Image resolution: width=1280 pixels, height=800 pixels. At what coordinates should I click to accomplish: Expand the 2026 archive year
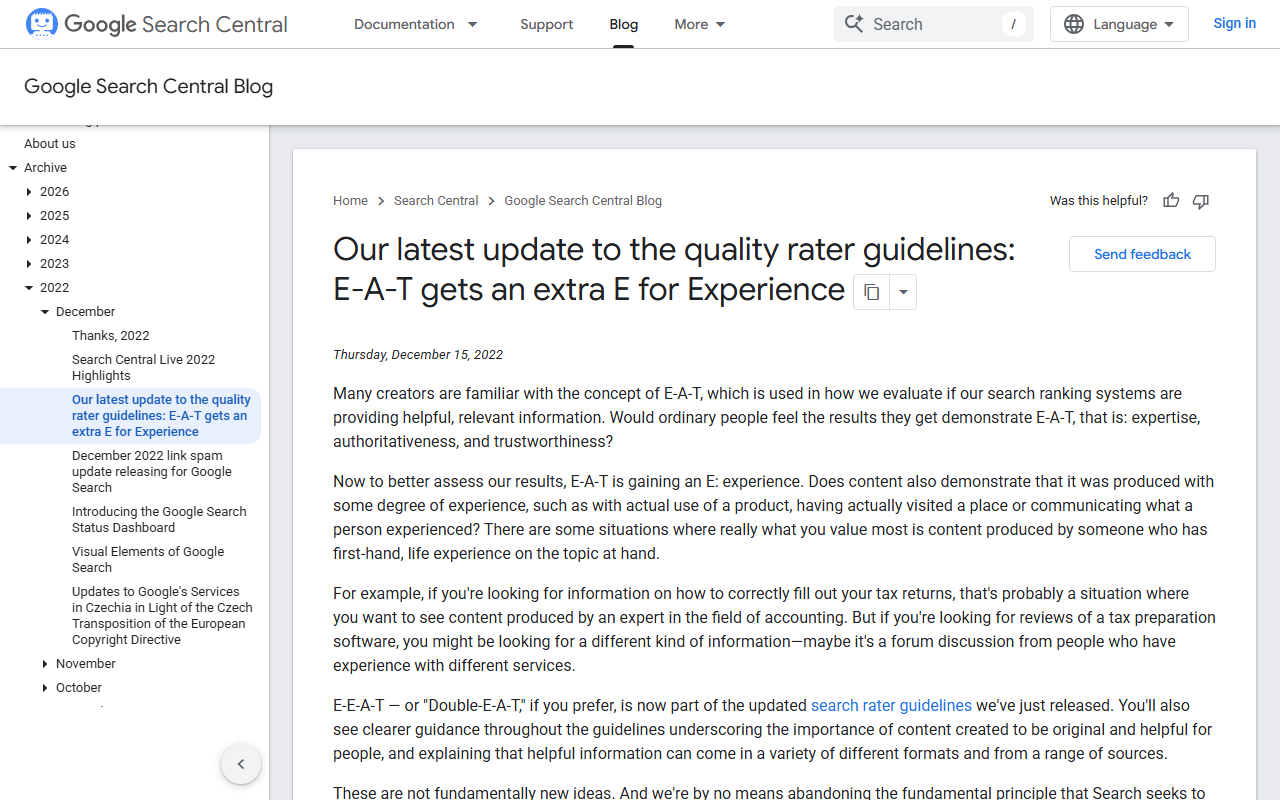(x=29, y=192)
